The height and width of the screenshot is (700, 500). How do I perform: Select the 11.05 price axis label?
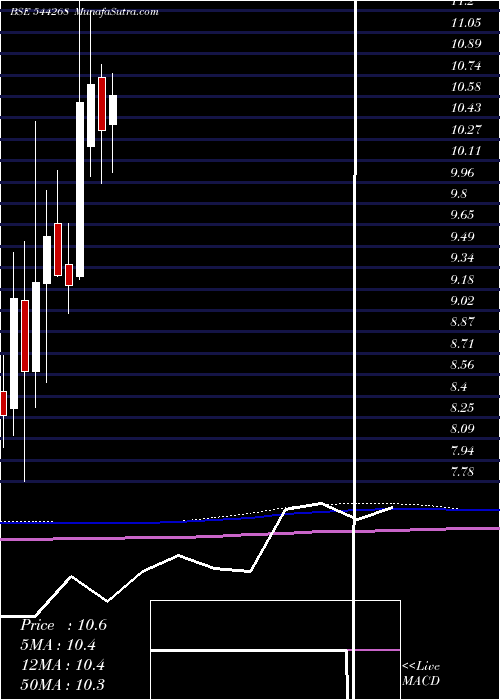[466, 23]
